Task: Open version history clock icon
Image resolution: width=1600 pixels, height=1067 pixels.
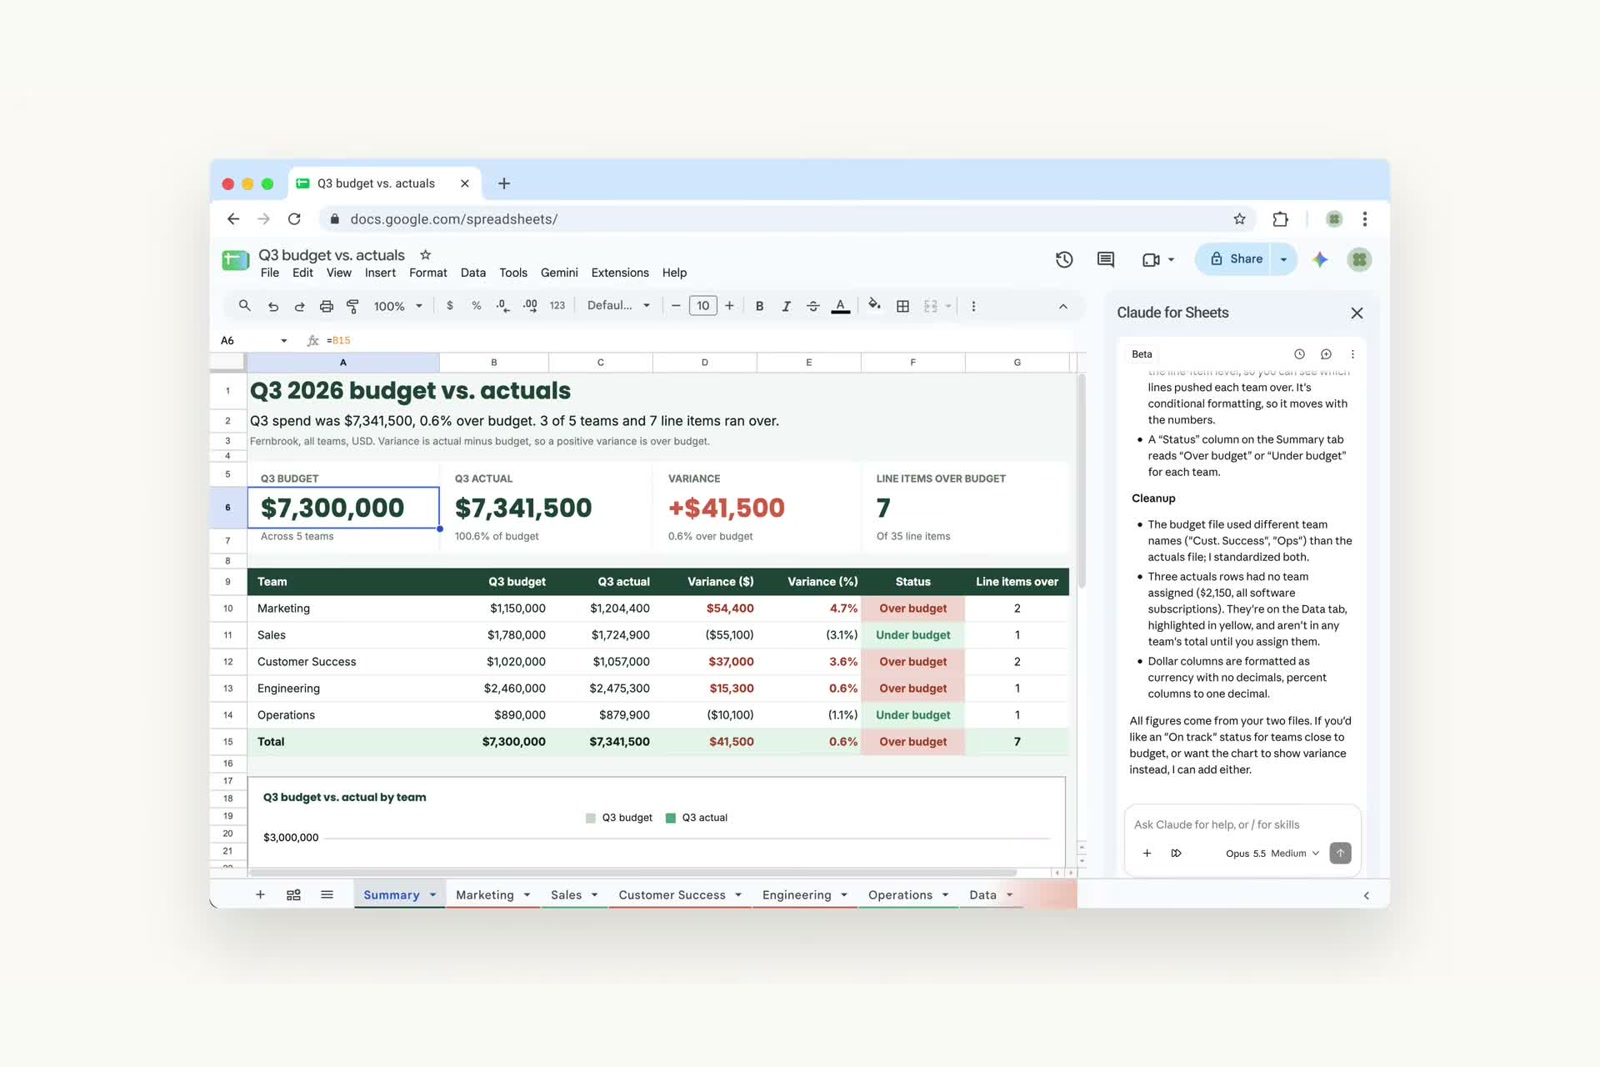Action: click(1064, 260)
